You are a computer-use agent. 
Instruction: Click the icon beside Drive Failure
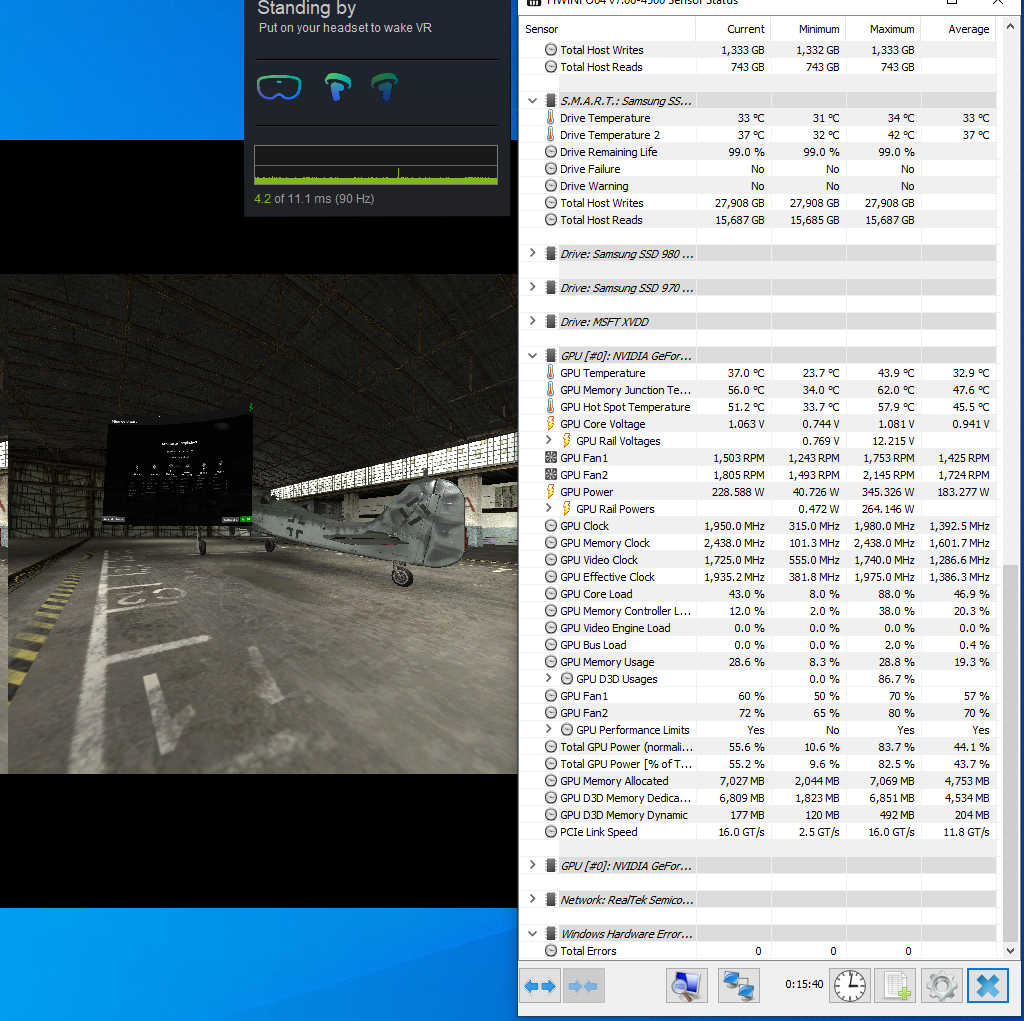tap(551, 169)
